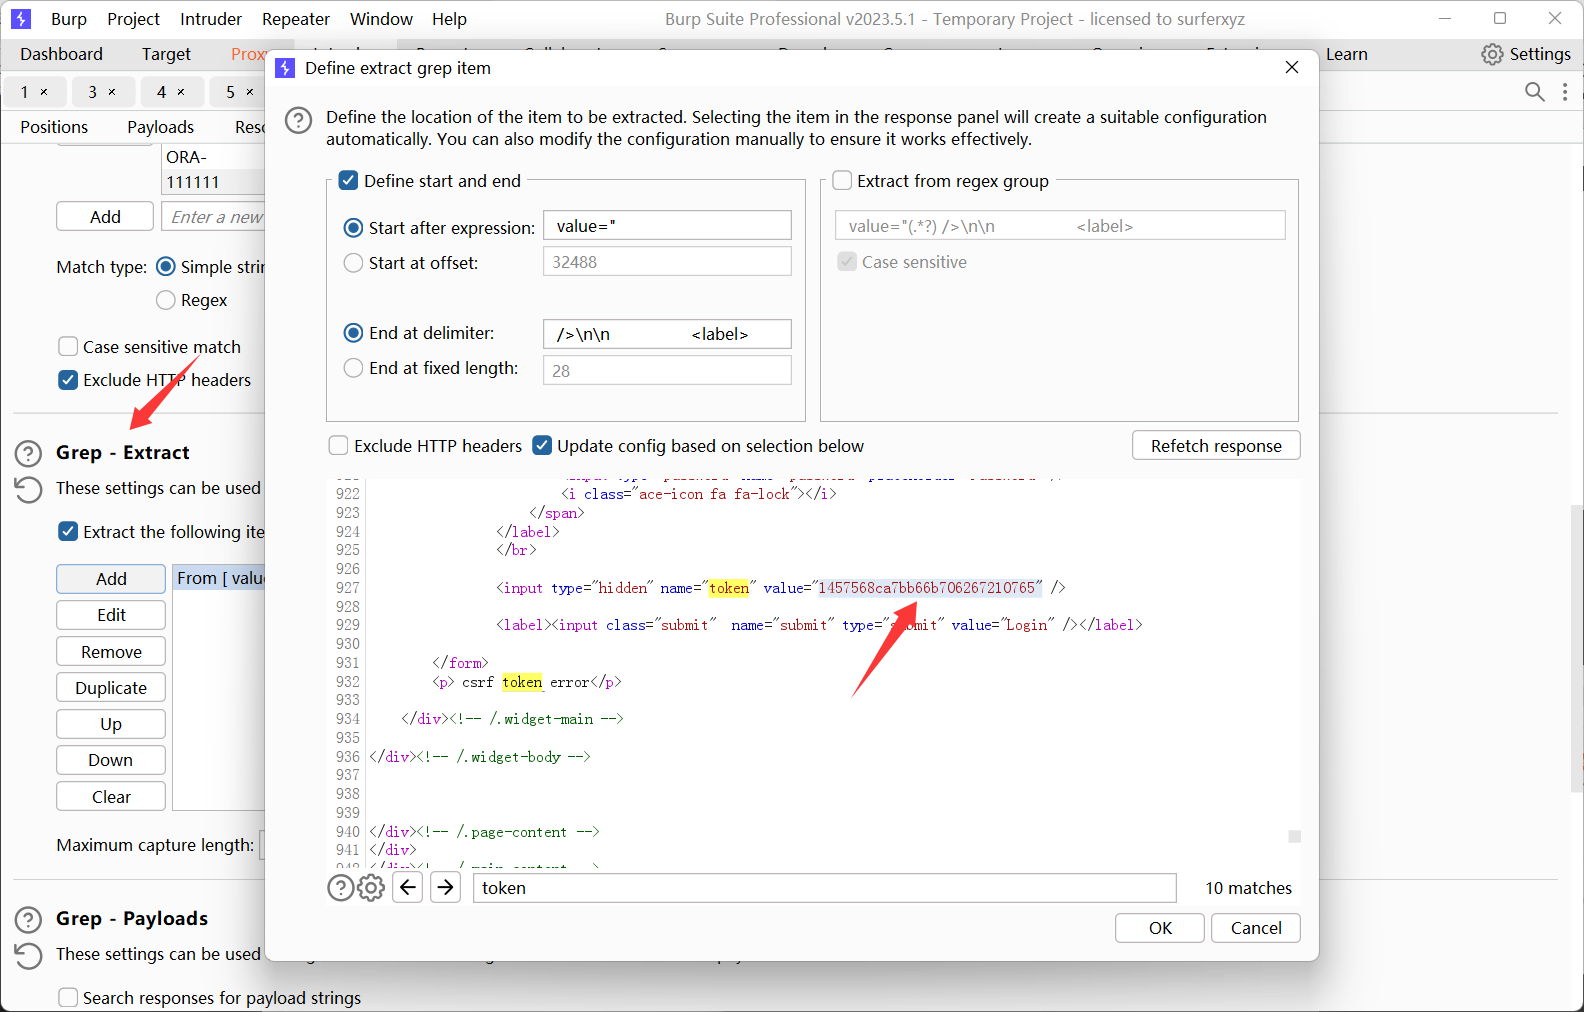Select End at delimiter radio
The height and width of the screenshot is (1012, 1584).
pos(353,333)
